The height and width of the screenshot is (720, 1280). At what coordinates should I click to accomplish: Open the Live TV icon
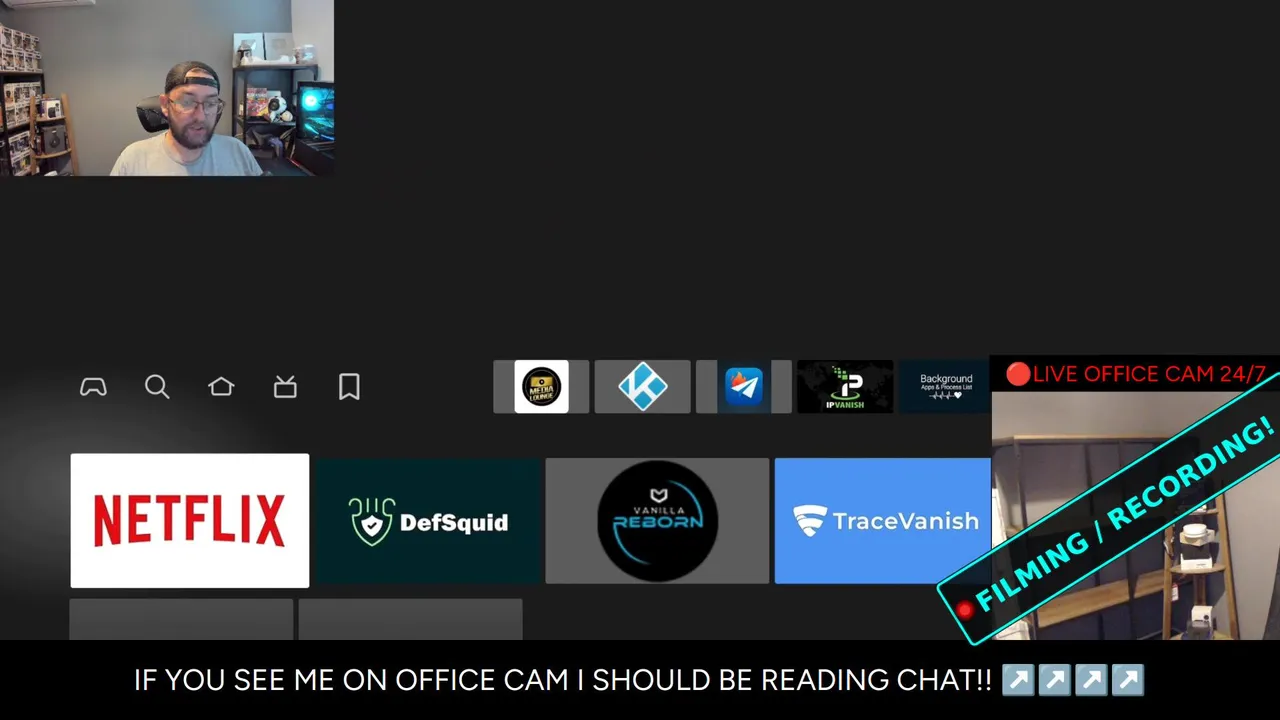tap(285, 387)
